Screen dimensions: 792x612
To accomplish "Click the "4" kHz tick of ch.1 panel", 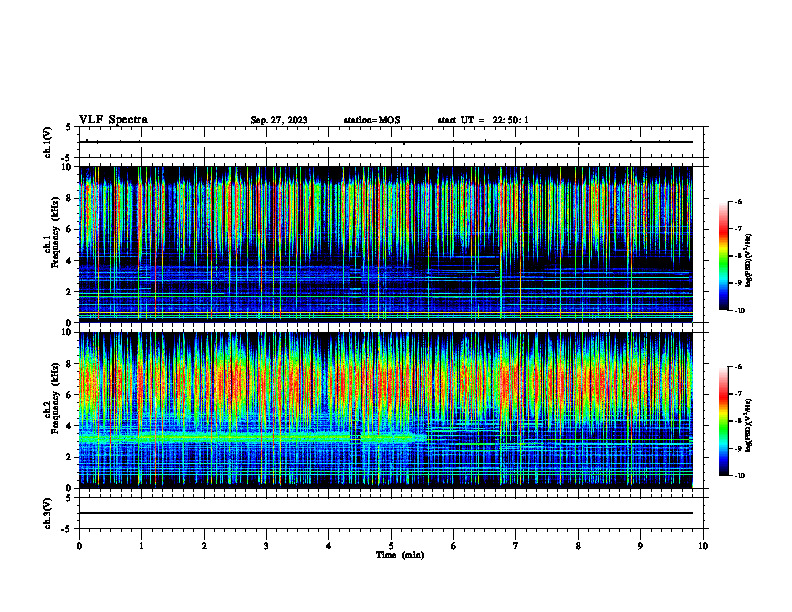I will (68, 261).
